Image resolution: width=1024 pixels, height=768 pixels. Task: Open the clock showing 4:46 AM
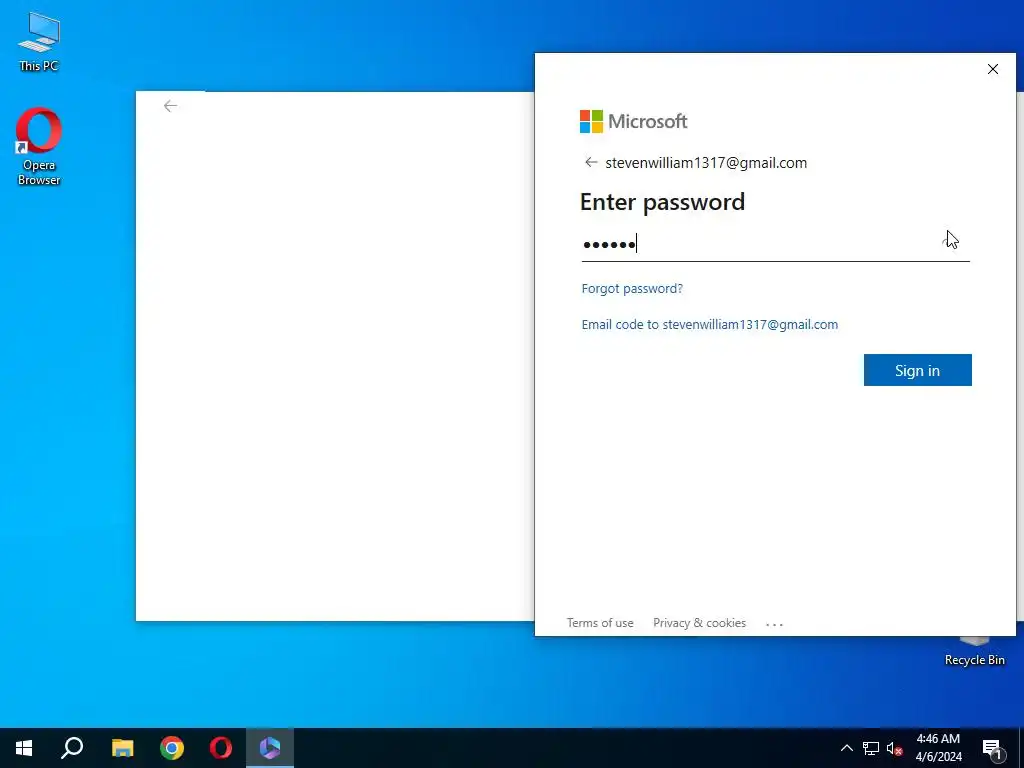click(x=938, y=748)
